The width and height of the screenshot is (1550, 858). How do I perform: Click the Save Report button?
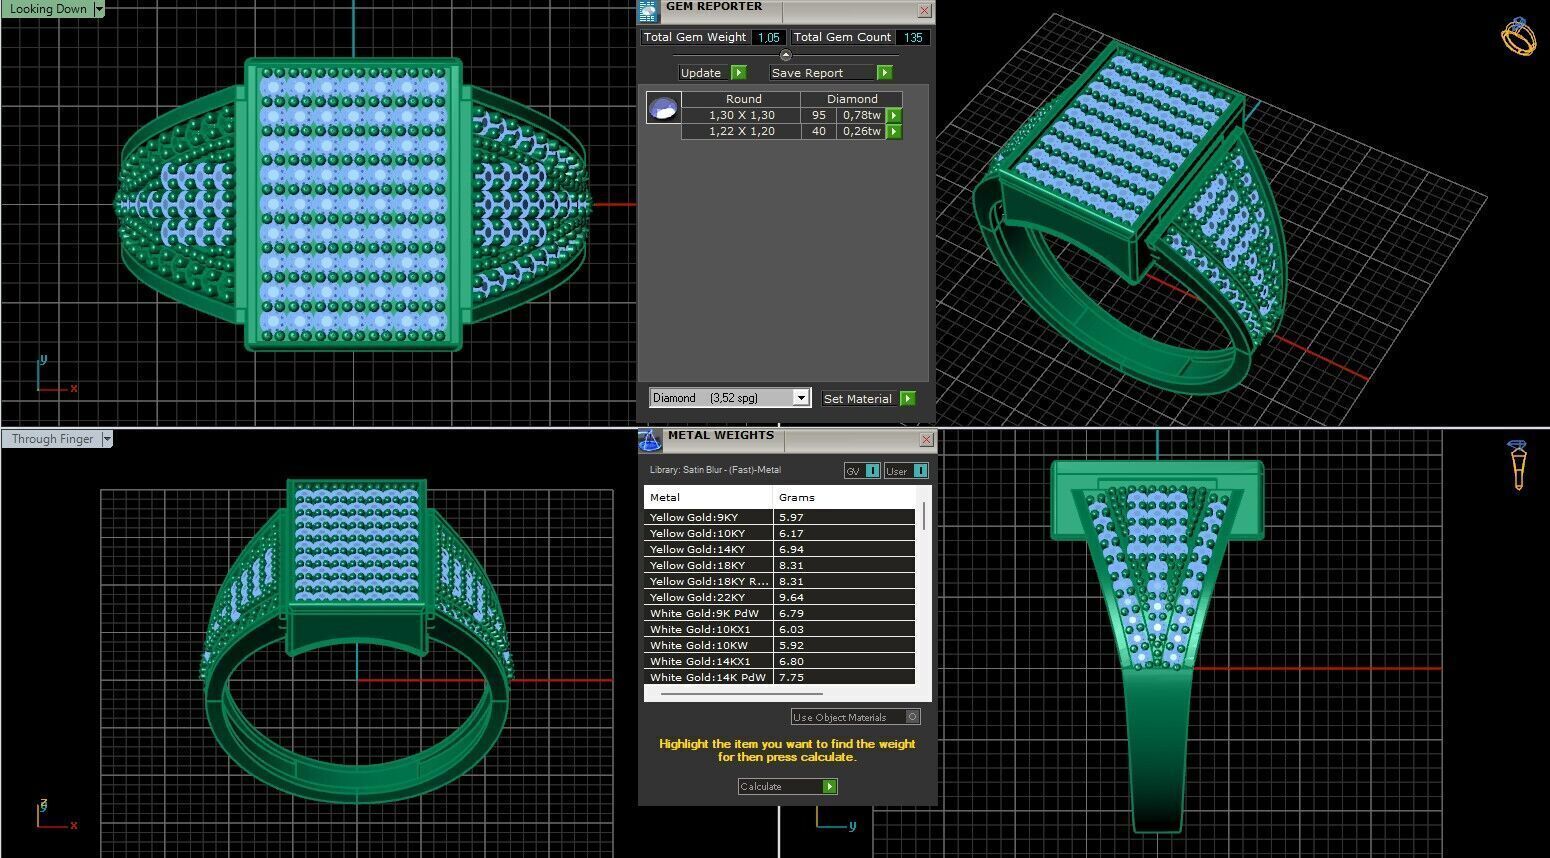coord(822,72)
